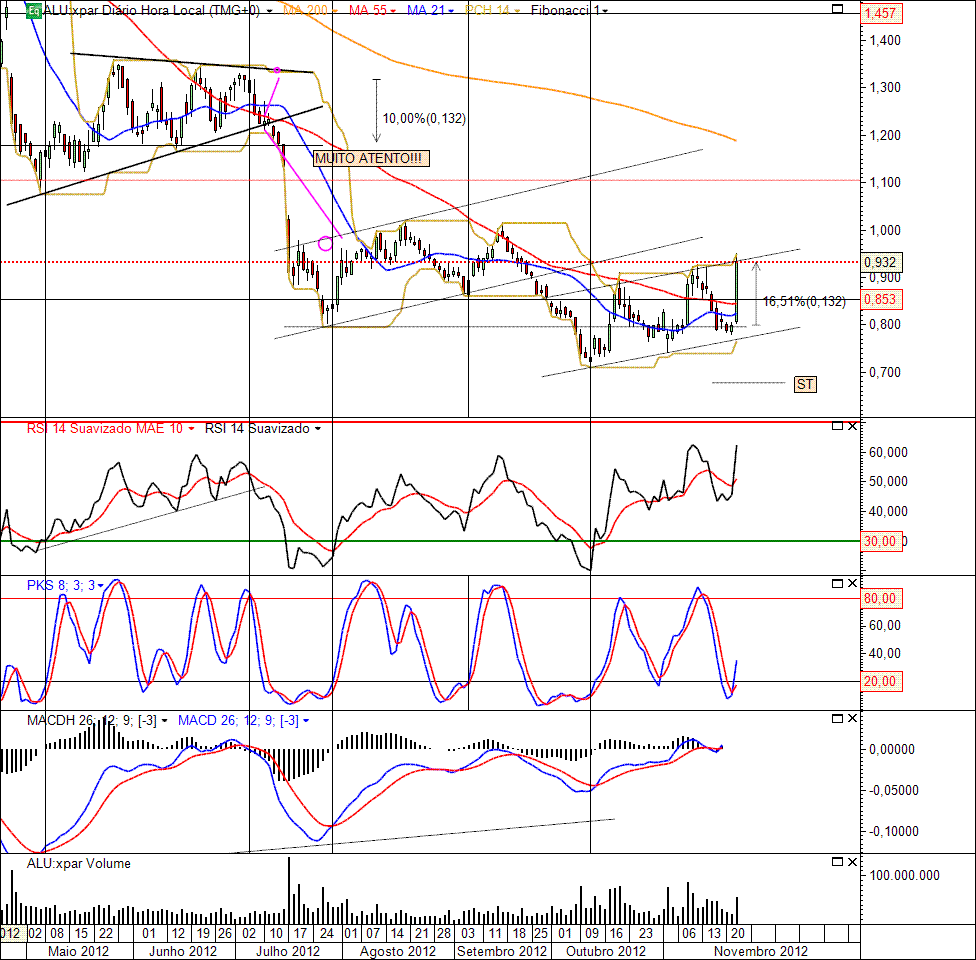Maximize the MACD indicator panel

(x=838, y=718)
